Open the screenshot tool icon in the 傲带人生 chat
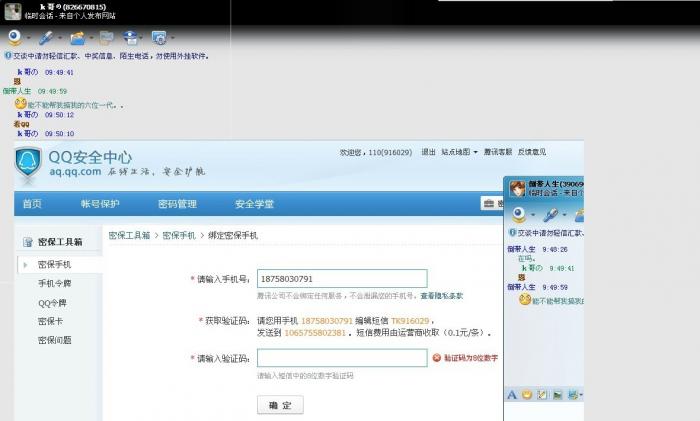The width and height of the screenshot is (700, 421). pyautogui.click(x=572, y=395)
